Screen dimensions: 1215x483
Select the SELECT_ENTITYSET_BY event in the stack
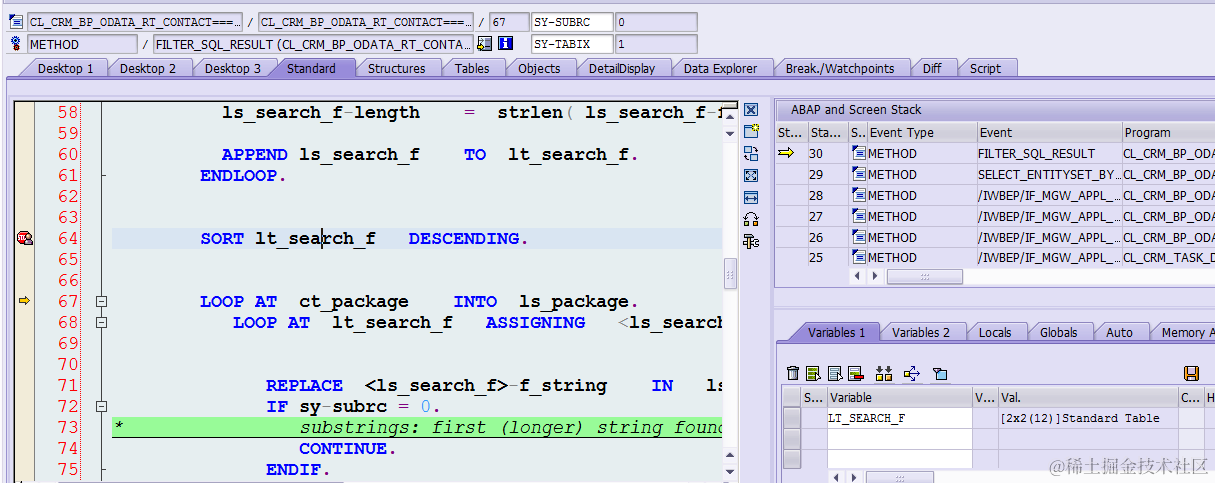(x=1048, y=174)
